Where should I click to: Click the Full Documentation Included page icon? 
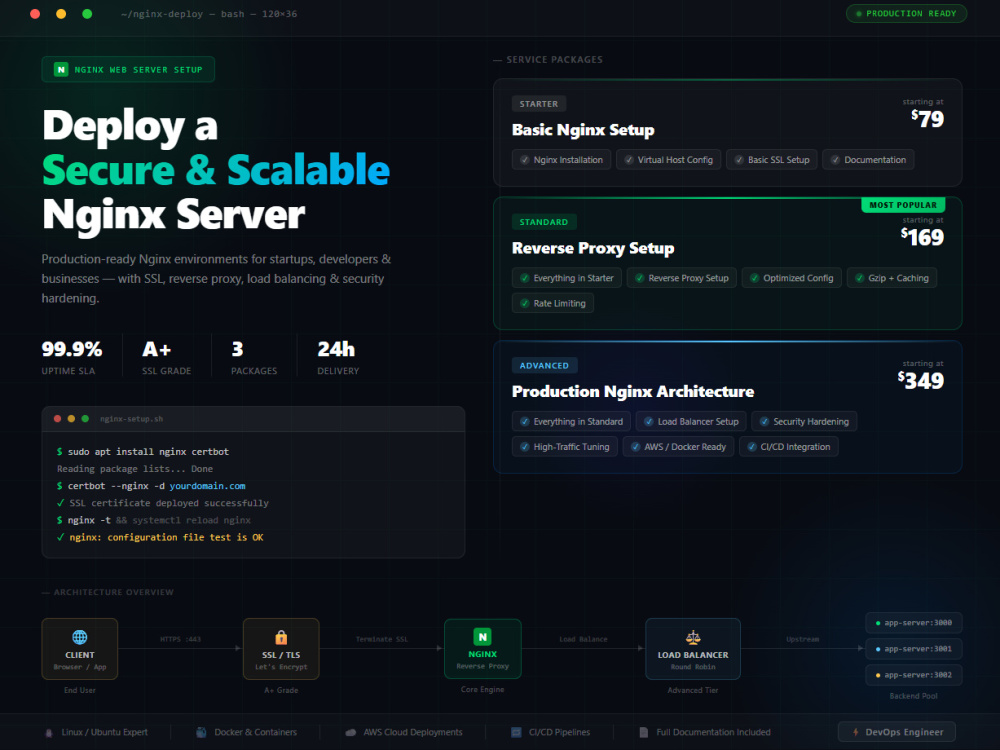(x=643, y=732)
